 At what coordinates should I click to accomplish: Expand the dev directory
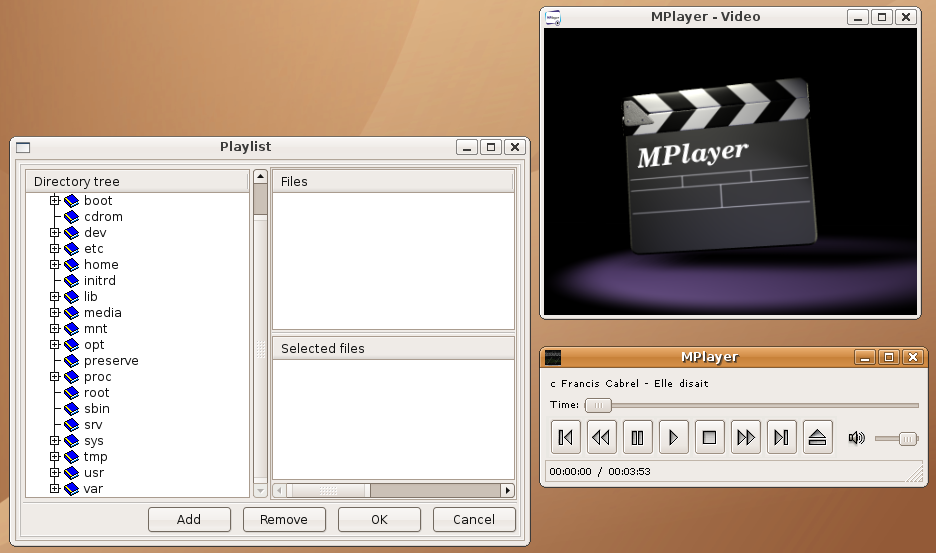pyautogui.click(x=54, y=232)
